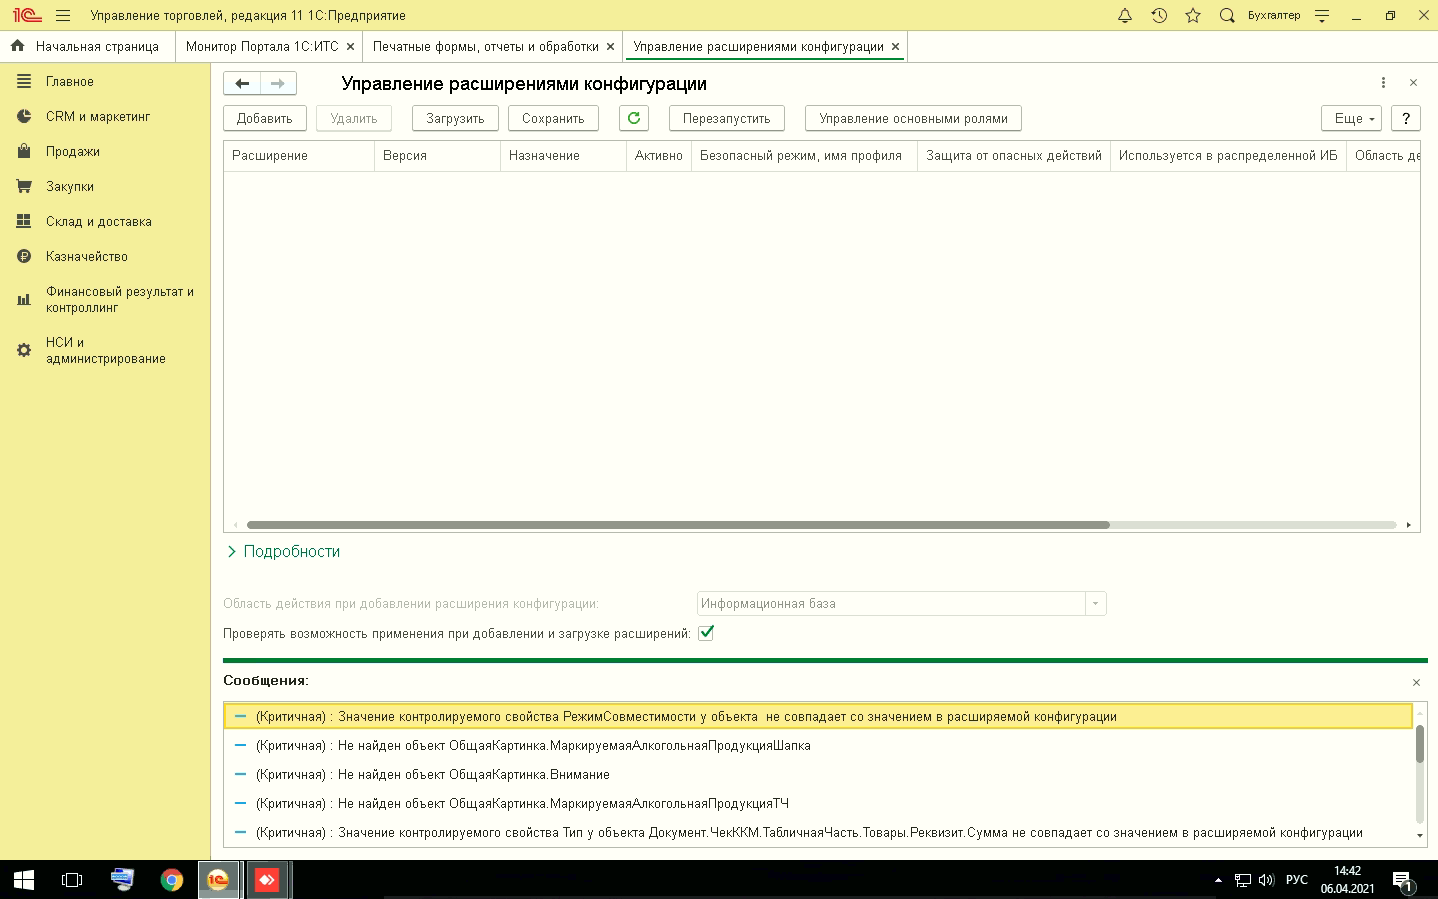Click the Загрузить button
Image resolution: width=1438 pixels, height=899 pixels.
click(x=455, y=118)
